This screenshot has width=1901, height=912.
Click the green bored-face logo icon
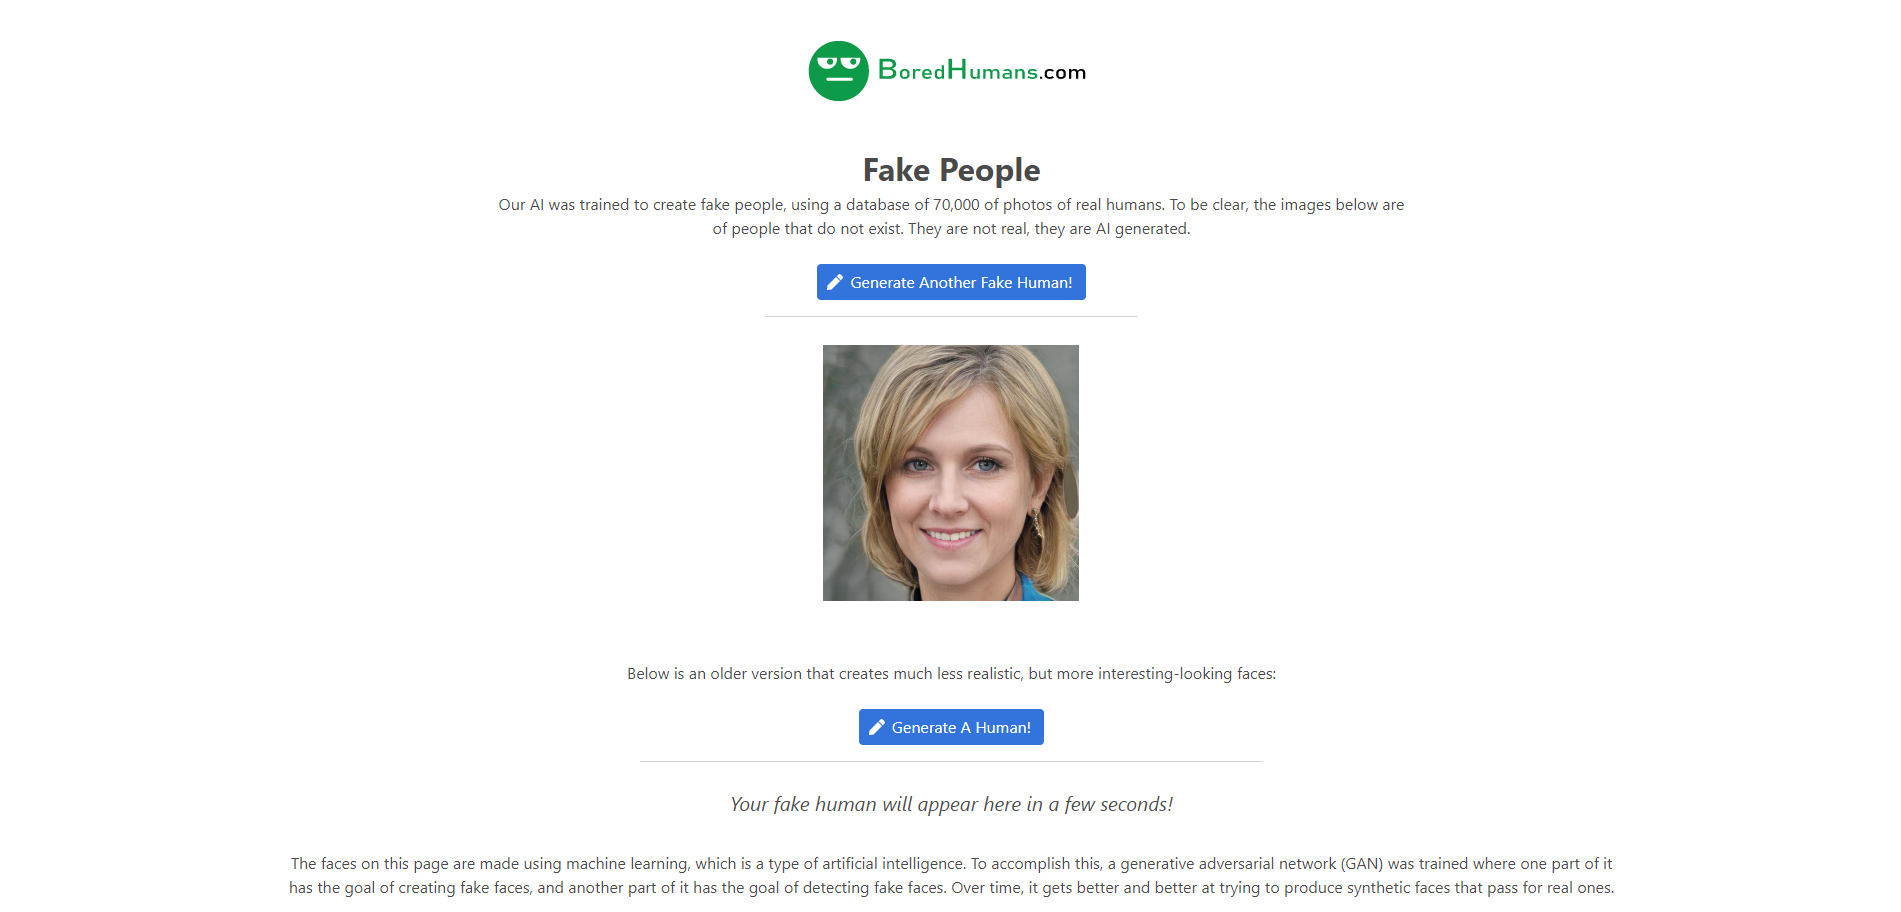[838, 71]
